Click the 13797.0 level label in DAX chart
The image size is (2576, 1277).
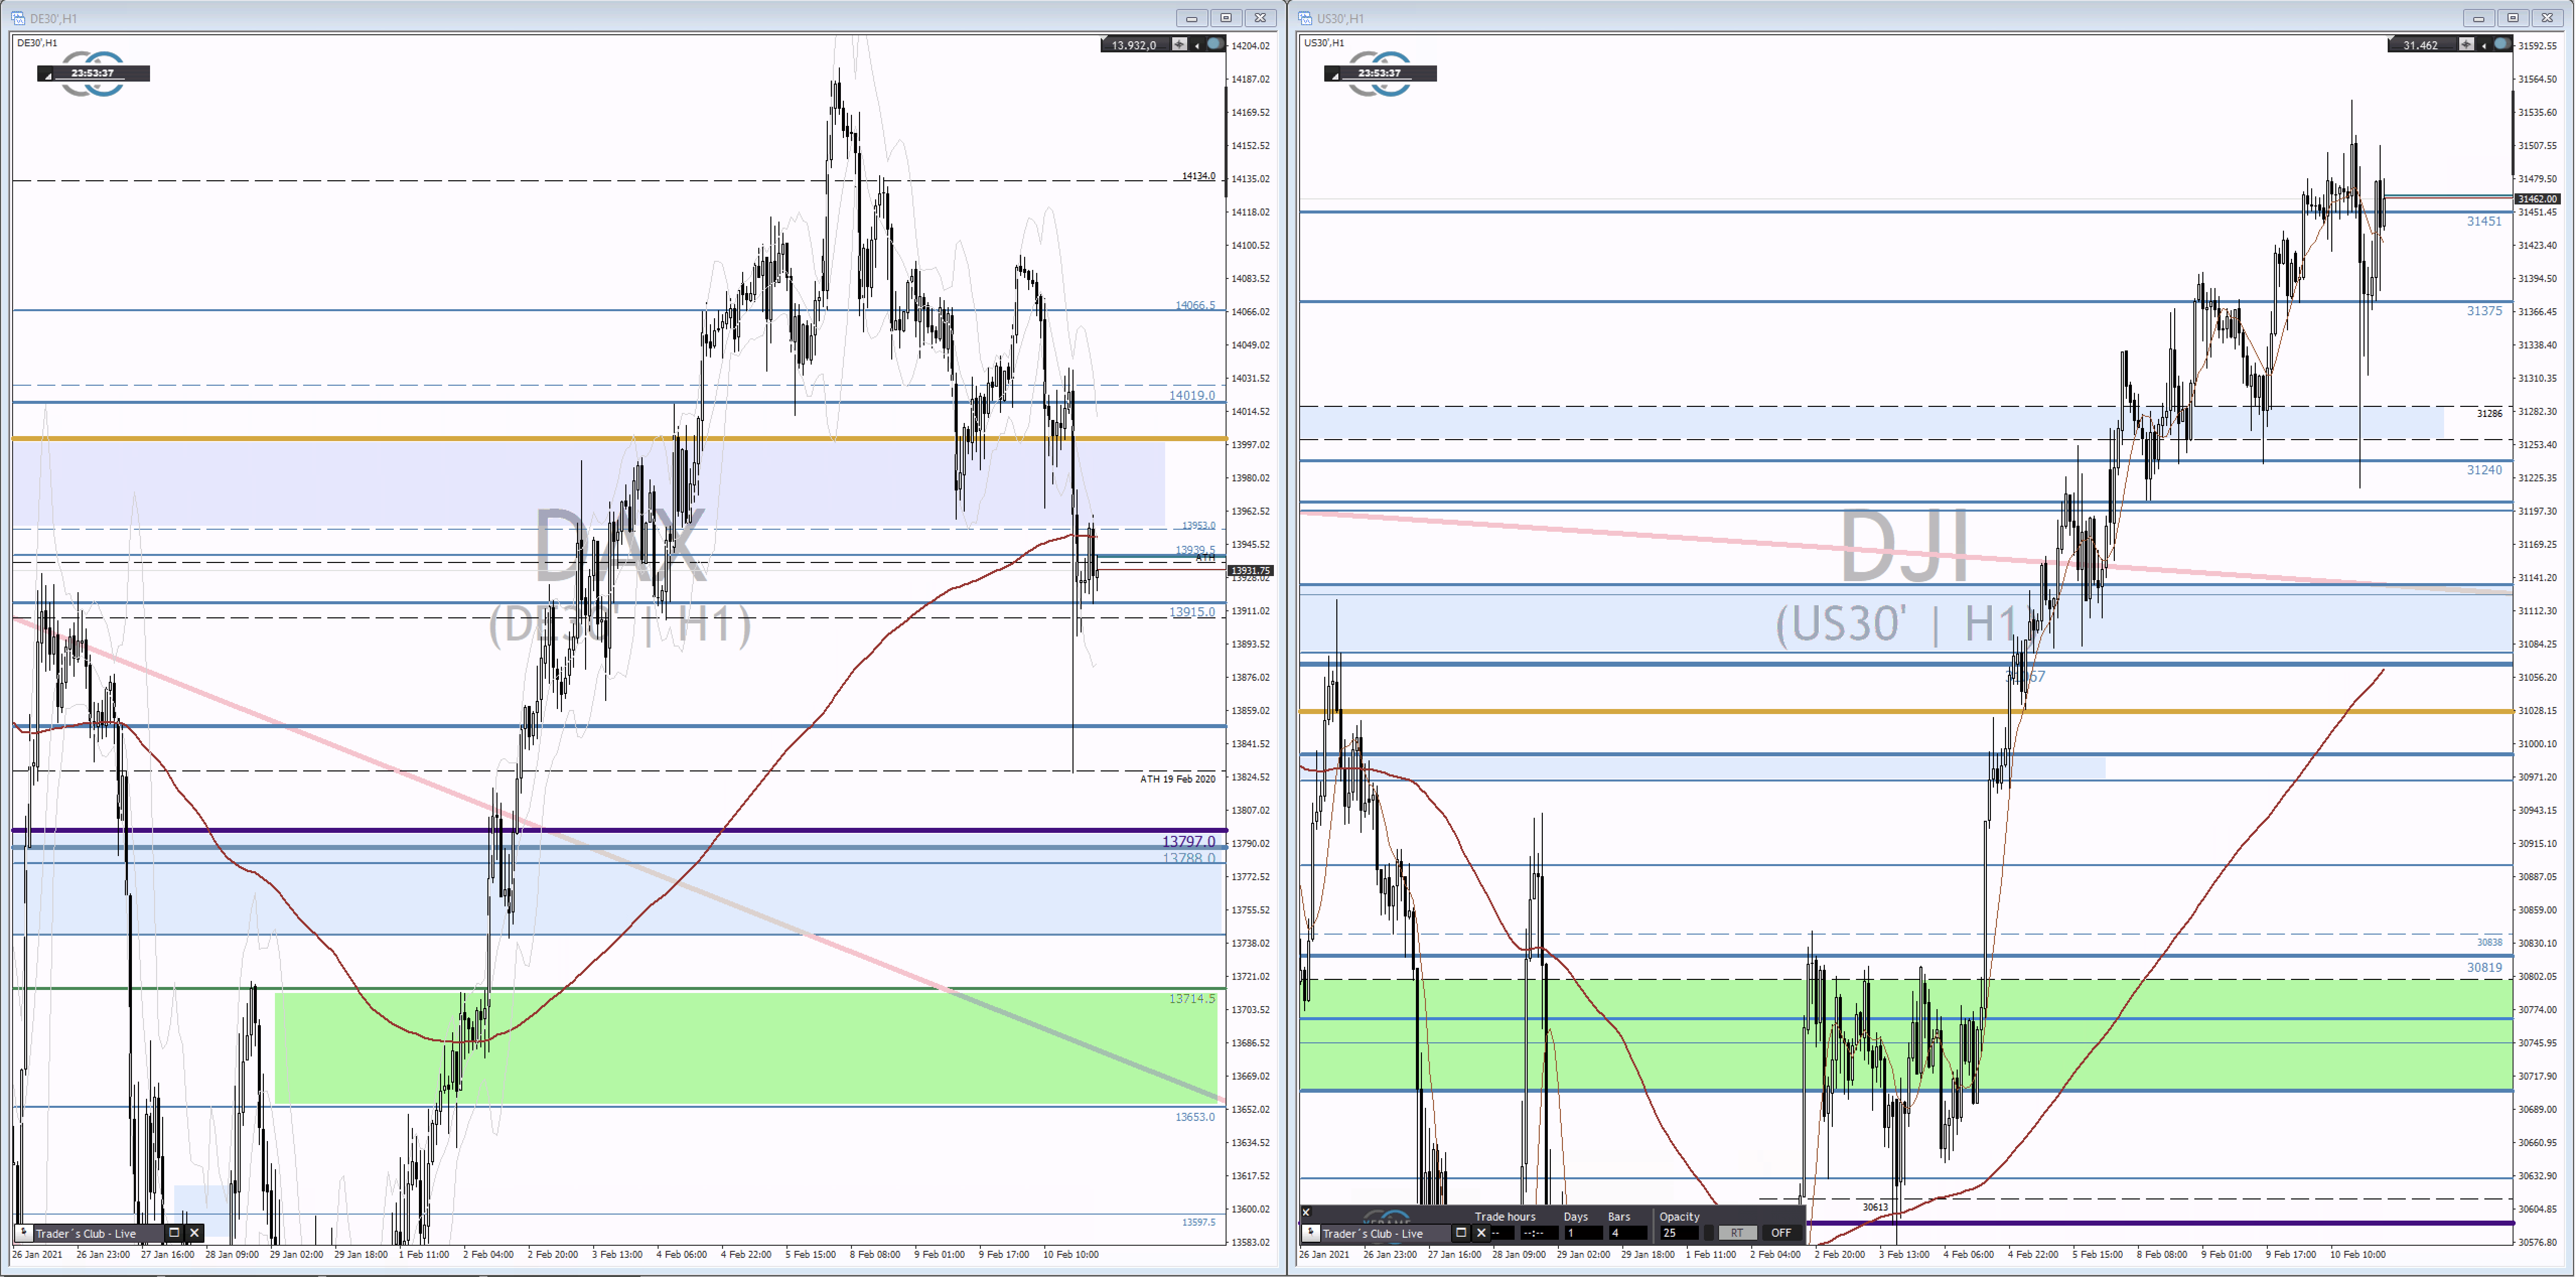pyautogui.click(x=1189, y=841)
